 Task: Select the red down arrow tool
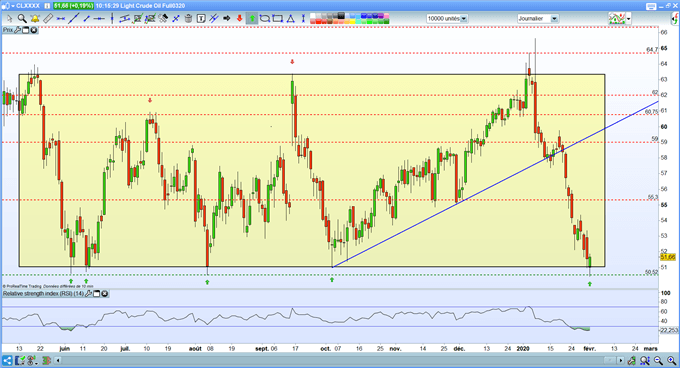pyautogui.click(x=239, y=19)
